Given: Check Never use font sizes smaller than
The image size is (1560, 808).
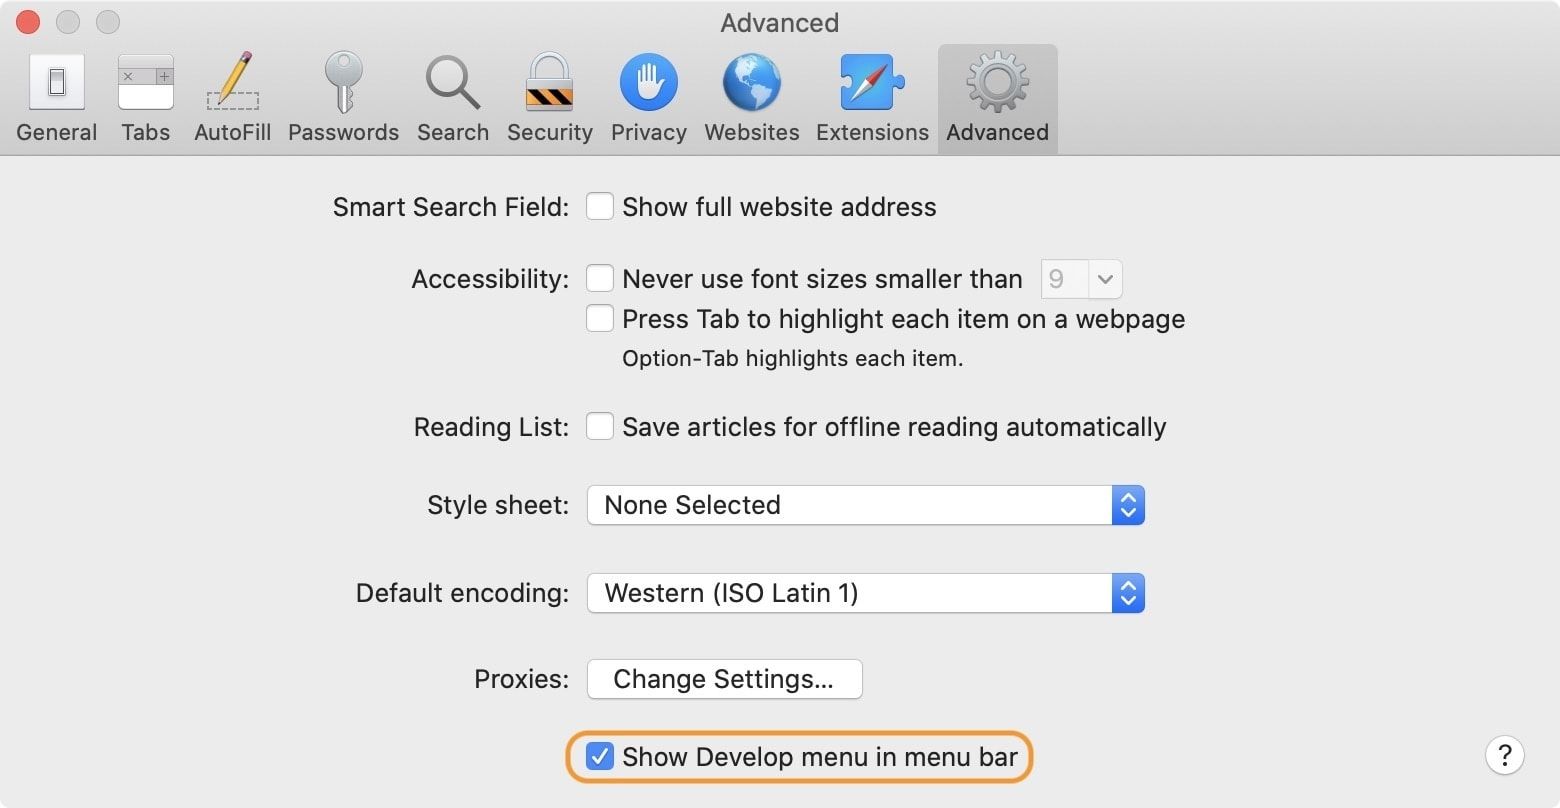Looking at the screenshot, I should (x=600, y=279).
